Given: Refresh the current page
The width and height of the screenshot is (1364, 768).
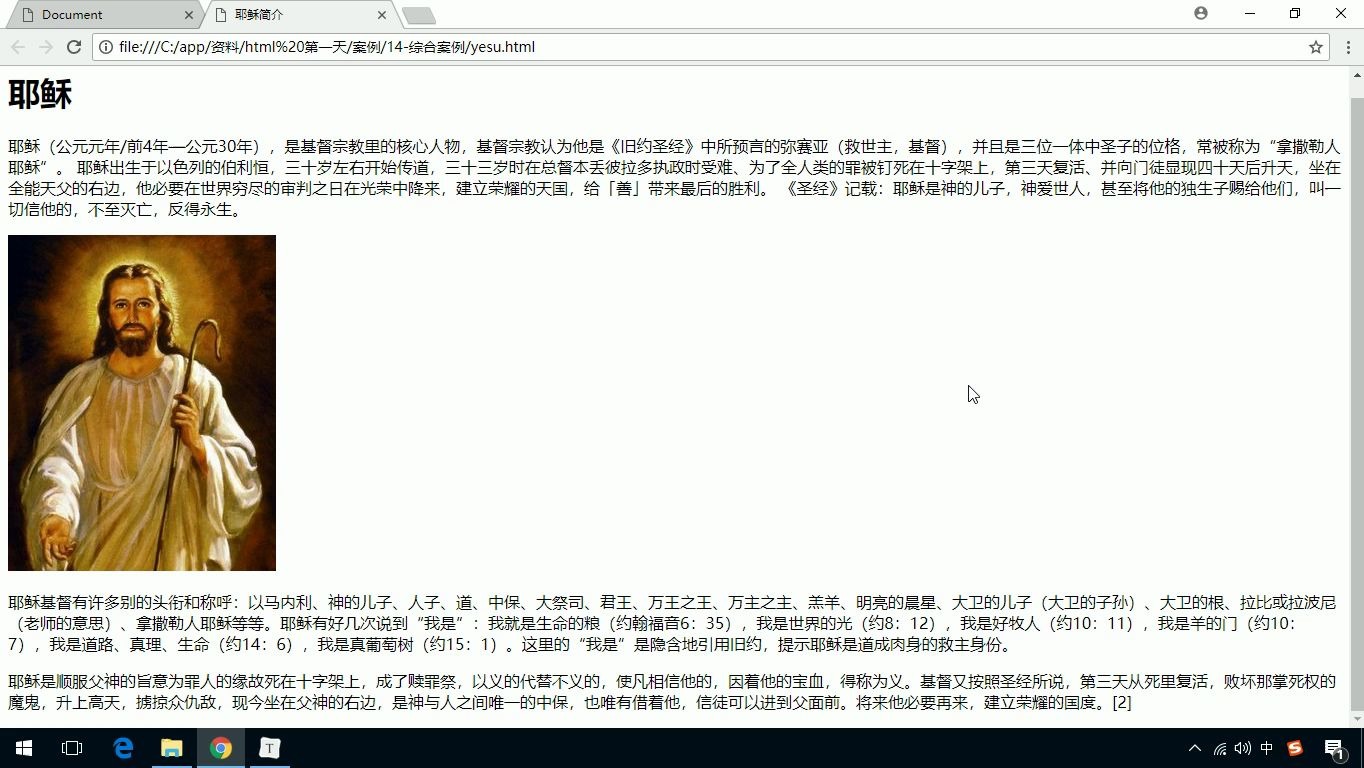Looking at the screenshot, I should pyautogui.click(x=74, y=46).
